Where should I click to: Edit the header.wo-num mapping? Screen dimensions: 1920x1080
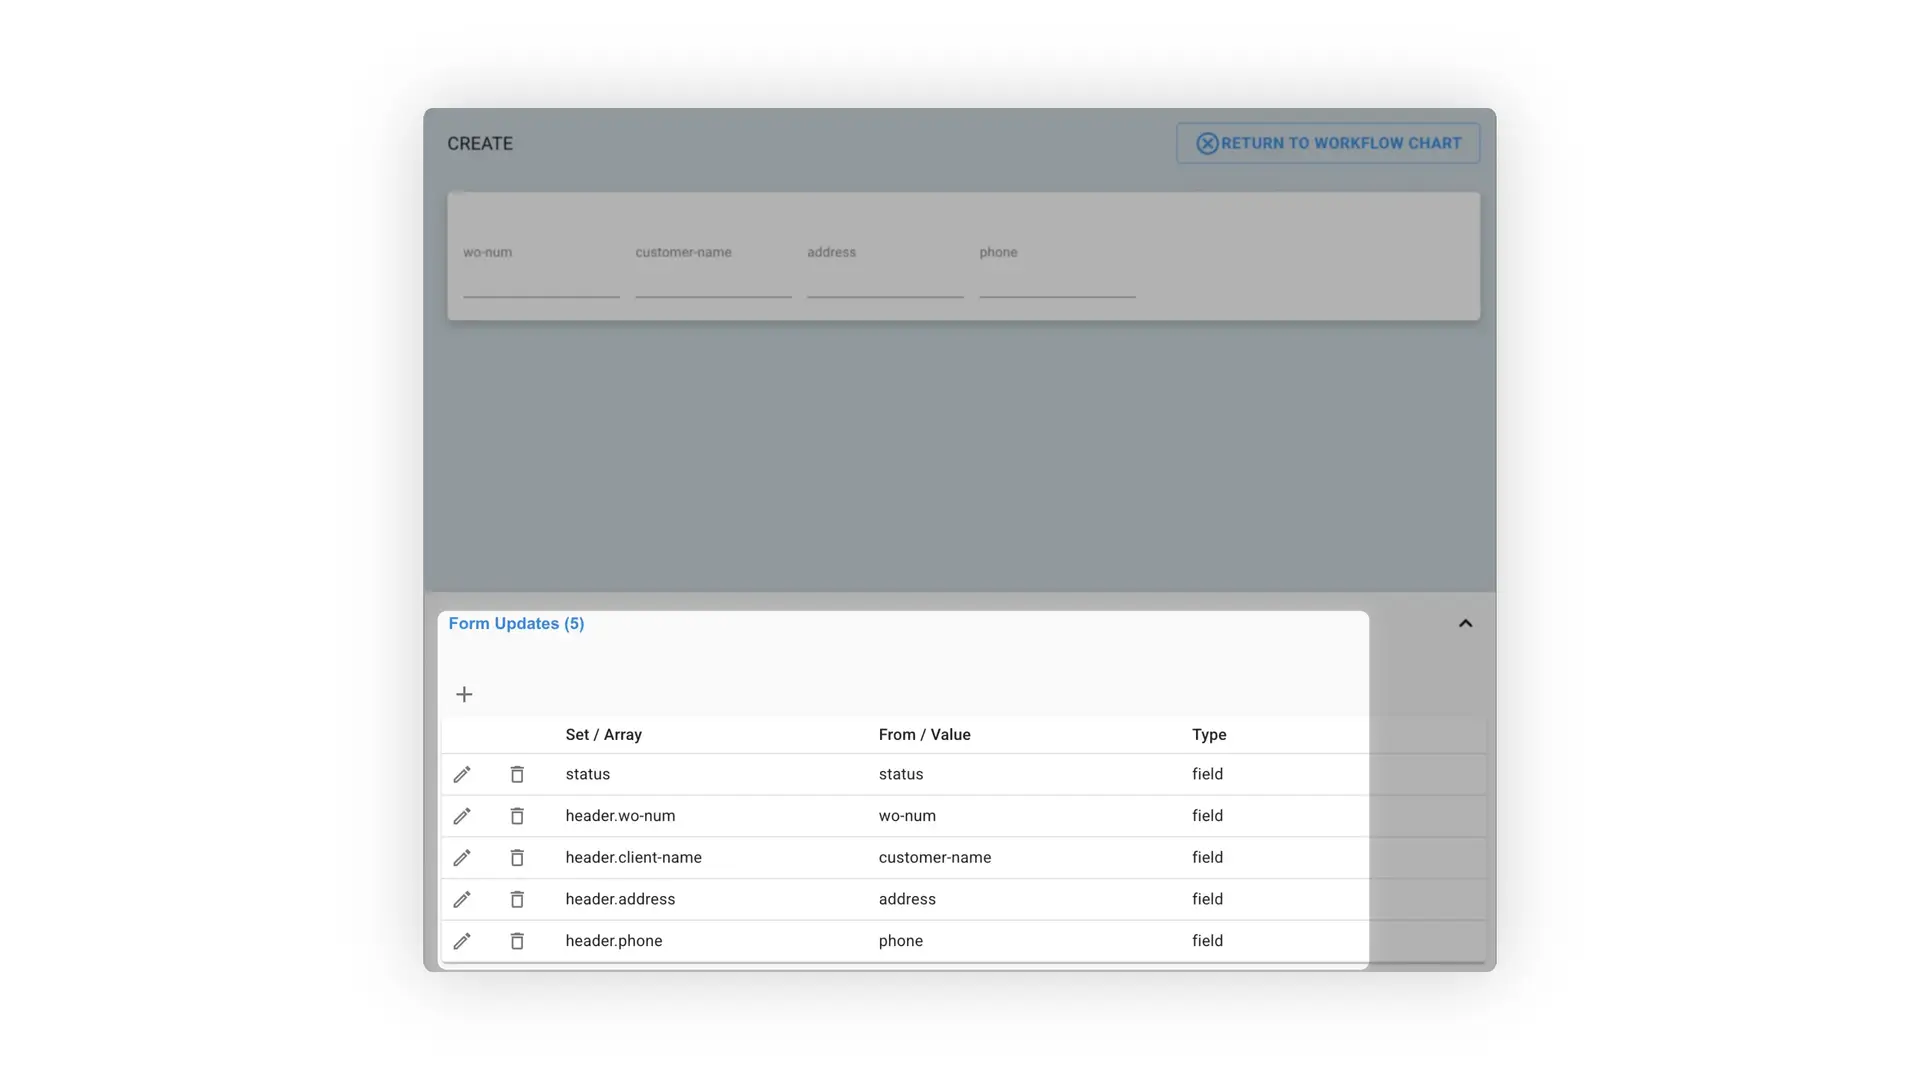(x=462, y=815)
